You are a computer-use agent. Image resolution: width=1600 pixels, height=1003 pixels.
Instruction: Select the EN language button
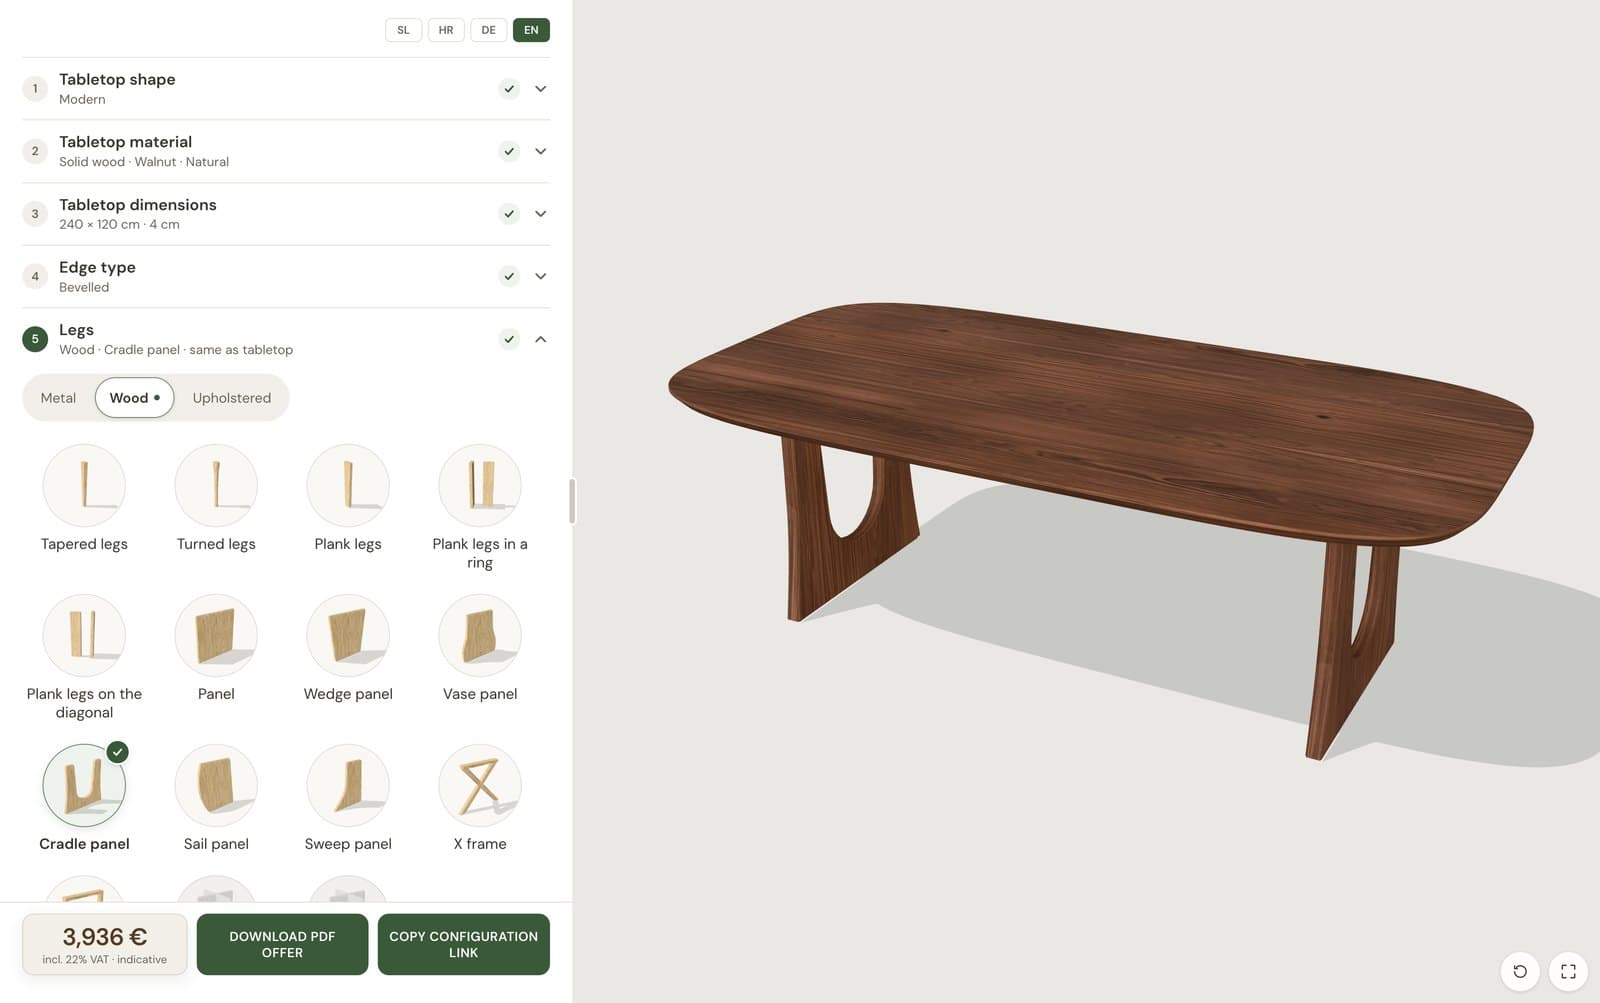point(531,30)
